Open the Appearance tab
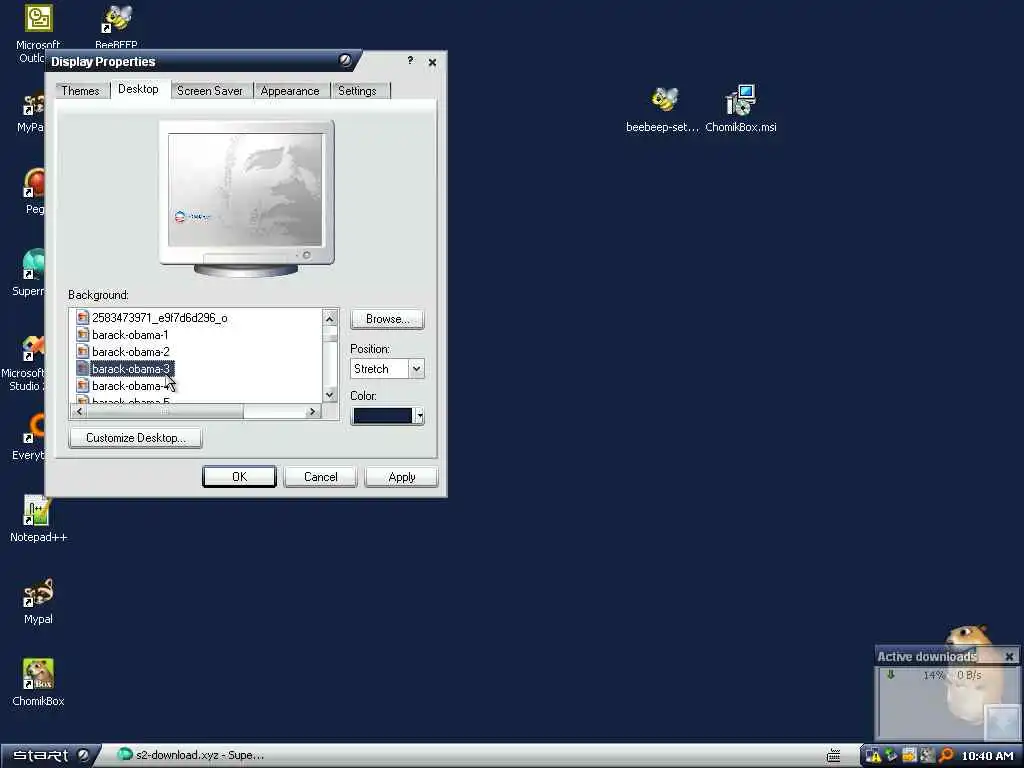Screen dimensions: 1024x768 (290, 91)
